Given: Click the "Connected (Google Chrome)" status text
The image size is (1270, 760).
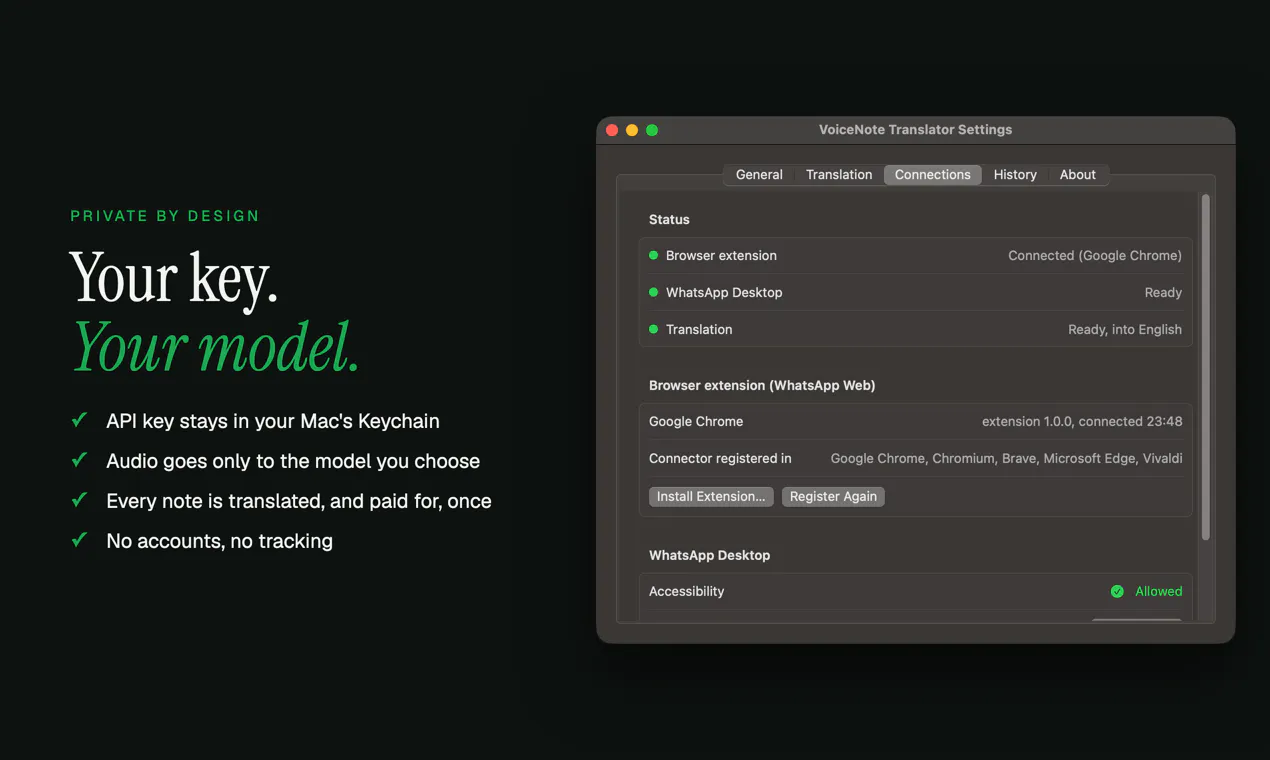Looking at the screenshot, I should click(x=1095, y=255).
